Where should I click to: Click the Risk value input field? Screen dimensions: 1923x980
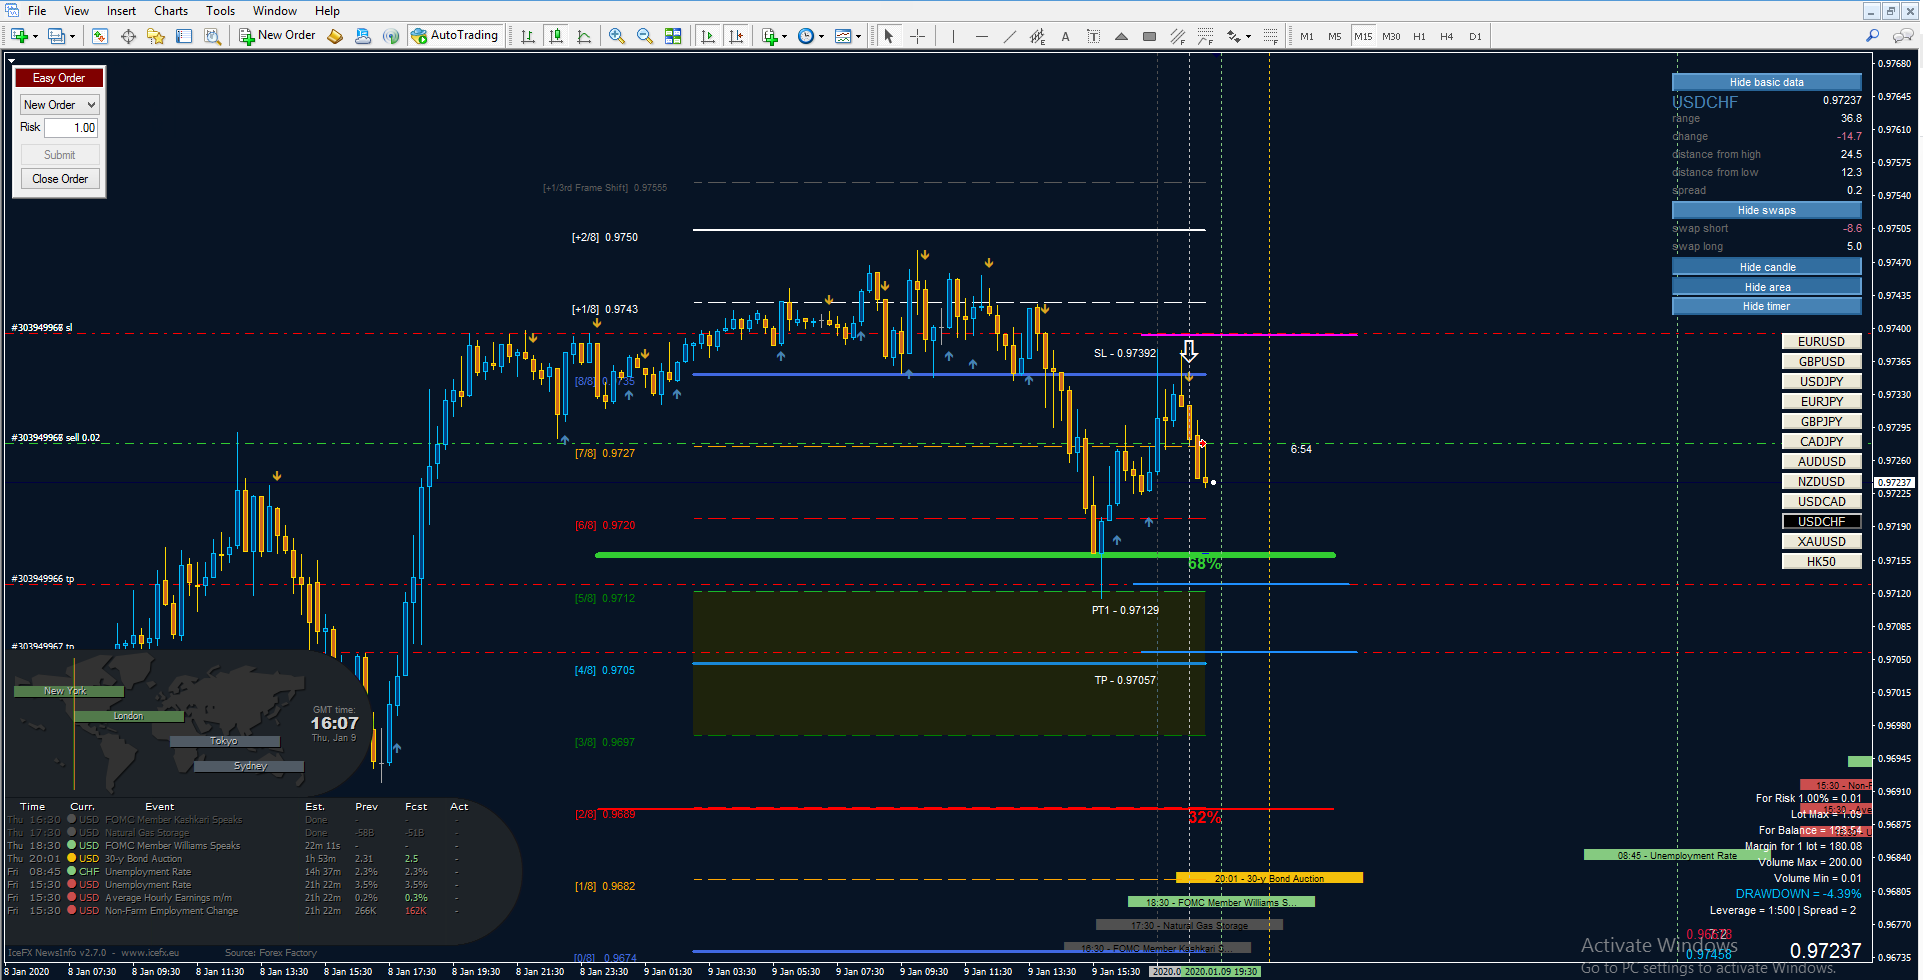(x=71, y=128)
